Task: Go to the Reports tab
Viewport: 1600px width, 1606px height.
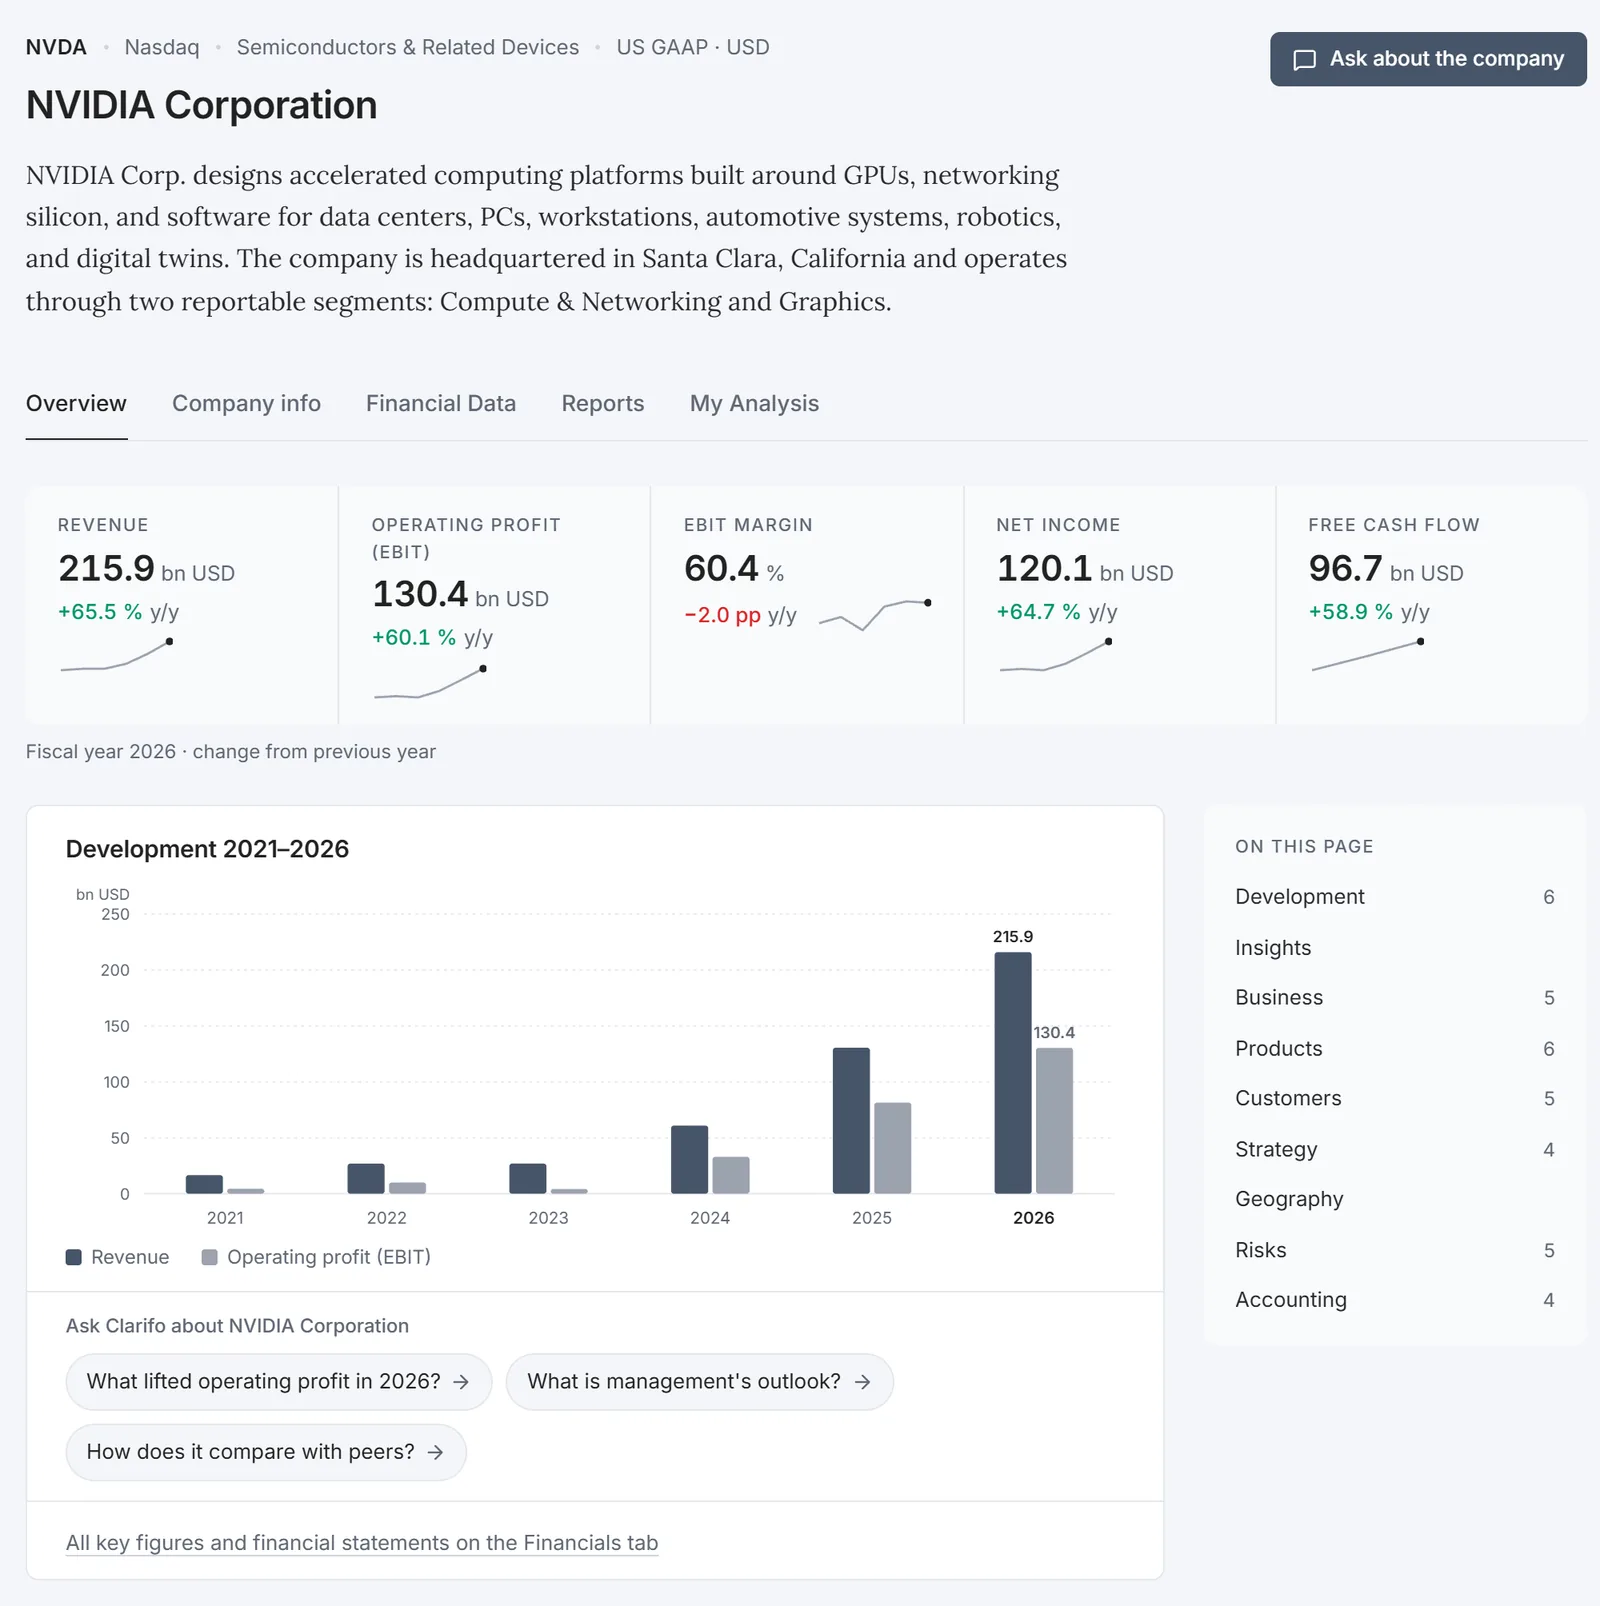Action: point(603,404)
